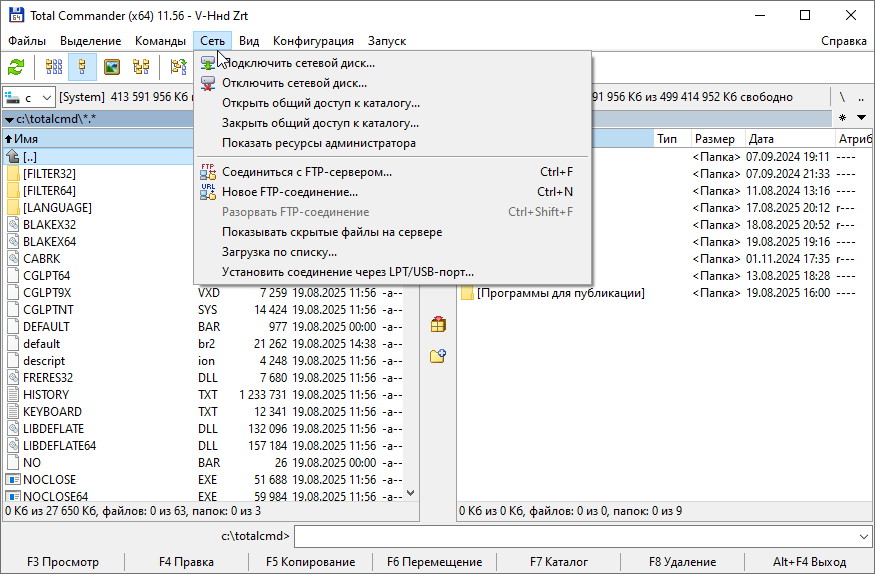
Task: Click the URL new FTP connection icon
Action: pos(208,192)
